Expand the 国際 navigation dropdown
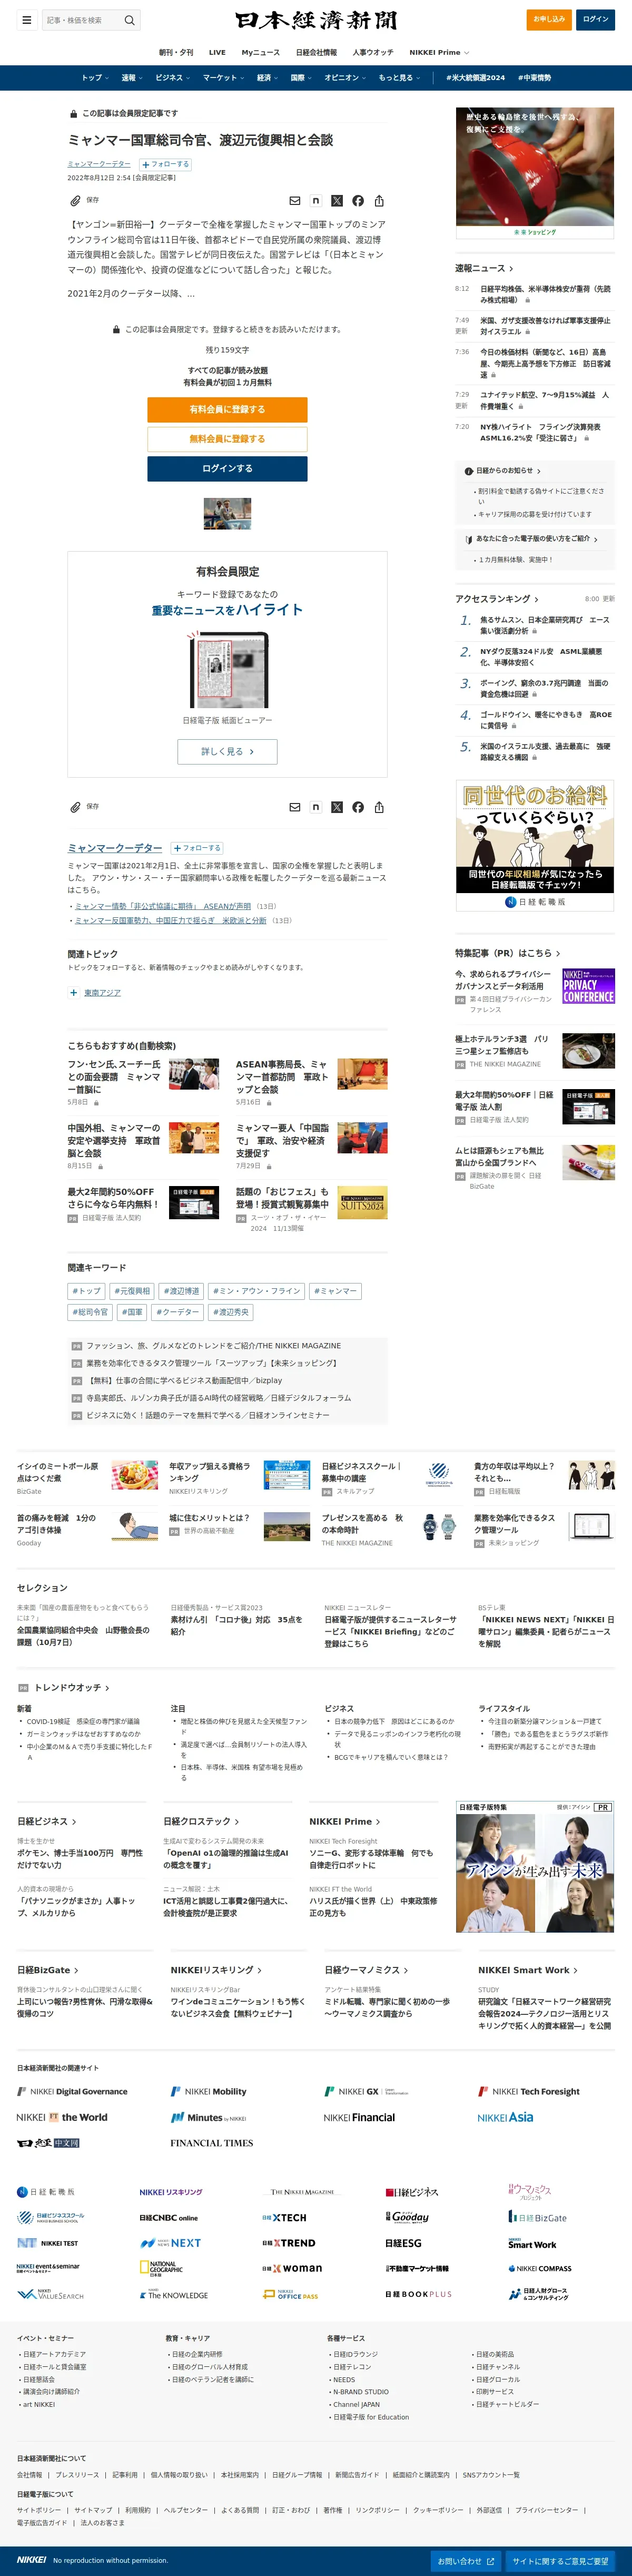This screenshot has width=632, height=2576. point(301,78)
